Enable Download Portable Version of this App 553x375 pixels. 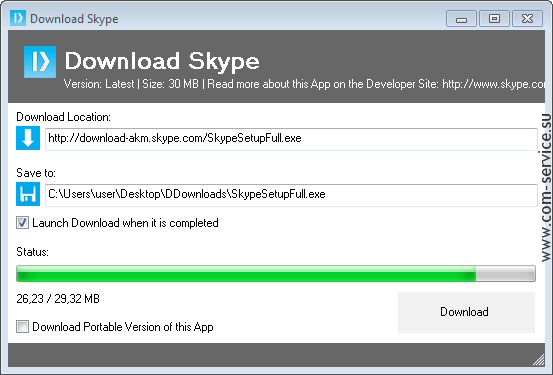pyautogui.click(x=22, y=327)
